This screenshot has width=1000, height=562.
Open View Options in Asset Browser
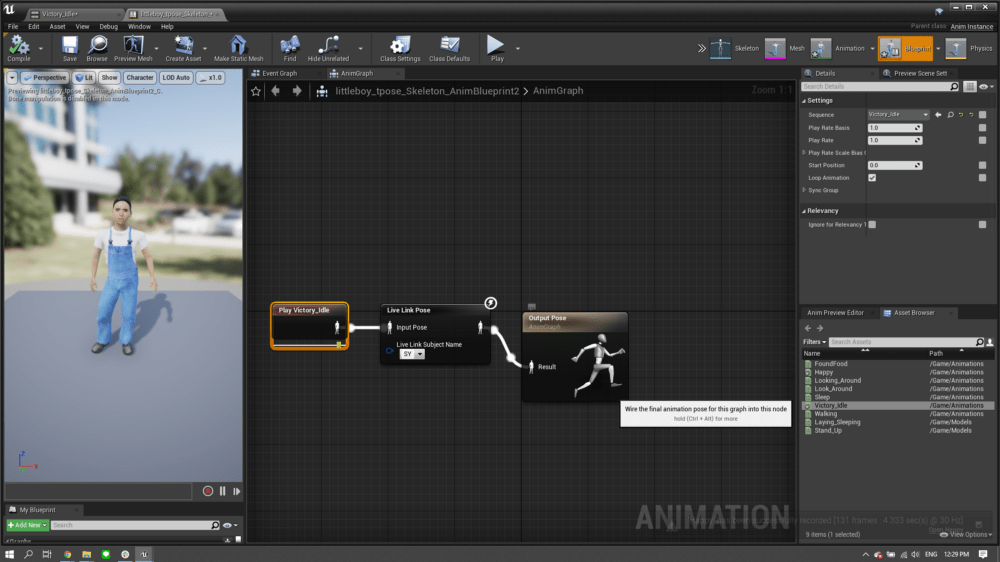pos(966,535)
